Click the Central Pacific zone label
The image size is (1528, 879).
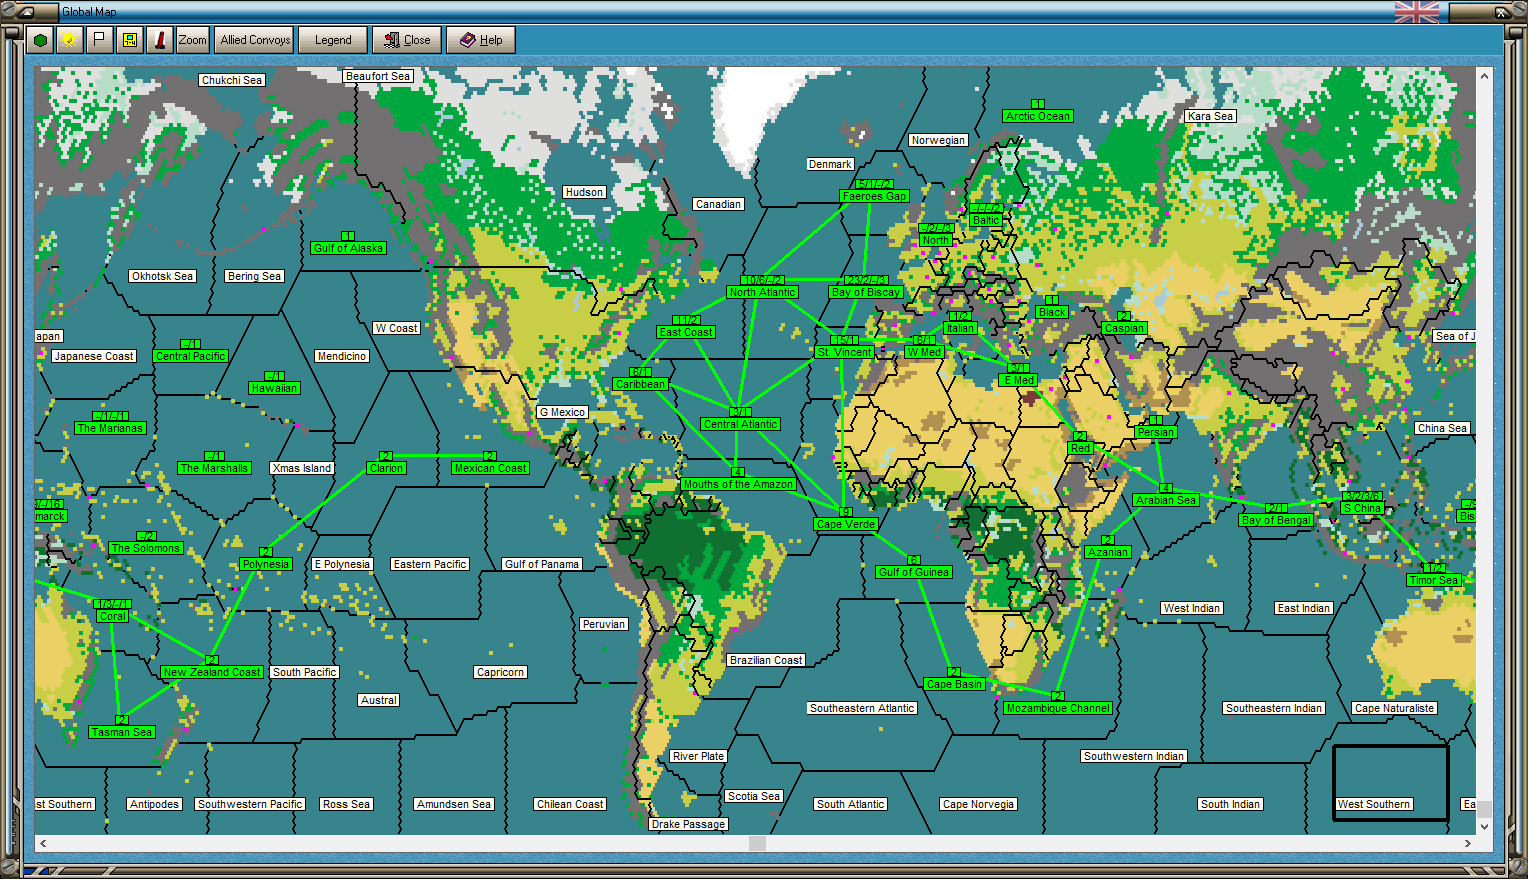pos(191,356)
